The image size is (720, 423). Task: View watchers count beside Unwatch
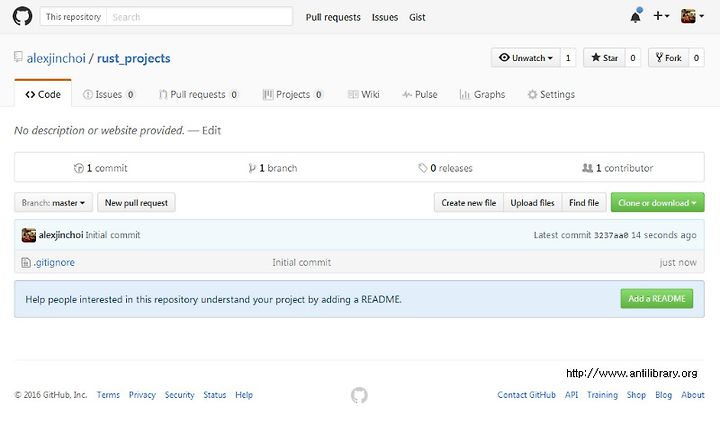(568, 58)
